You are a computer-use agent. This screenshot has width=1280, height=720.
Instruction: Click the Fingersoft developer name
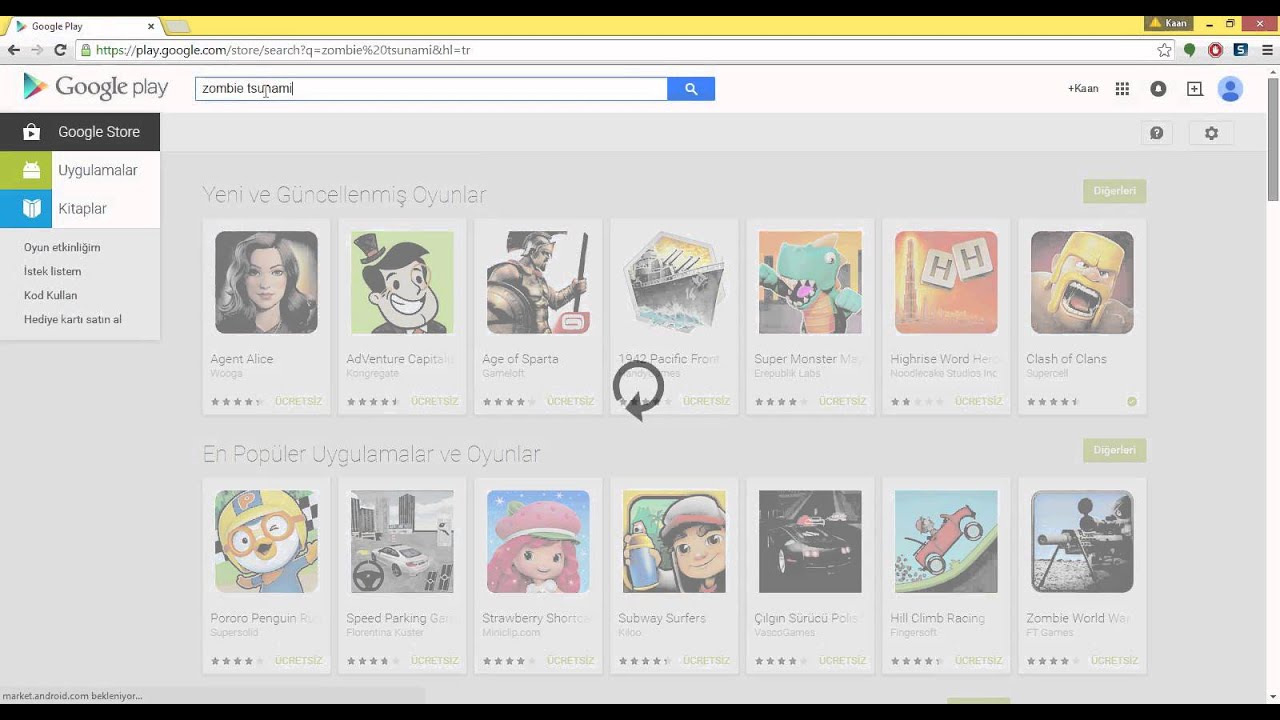912,633
